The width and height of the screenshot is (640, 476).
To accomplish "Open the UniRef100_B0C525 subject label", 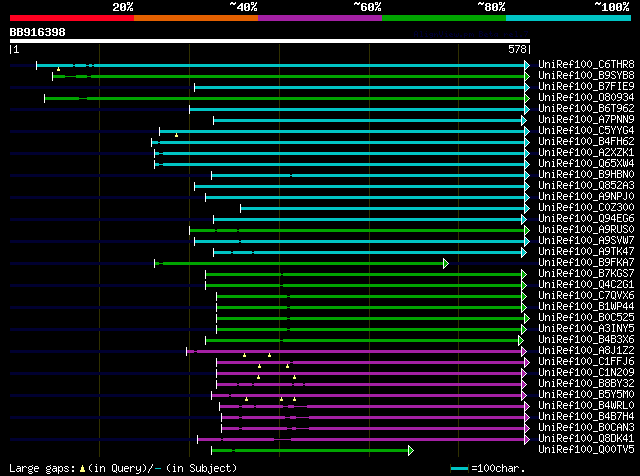I will click(586, 318).
